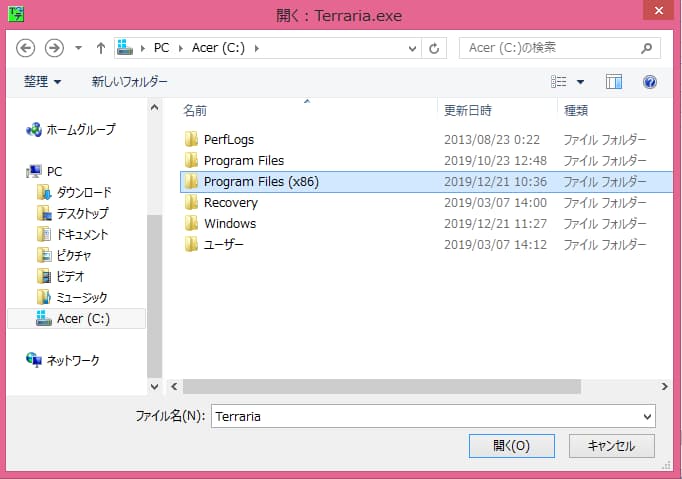Sort by 名前 column header
Screen dimensions: 682x479
click(195, 111)
